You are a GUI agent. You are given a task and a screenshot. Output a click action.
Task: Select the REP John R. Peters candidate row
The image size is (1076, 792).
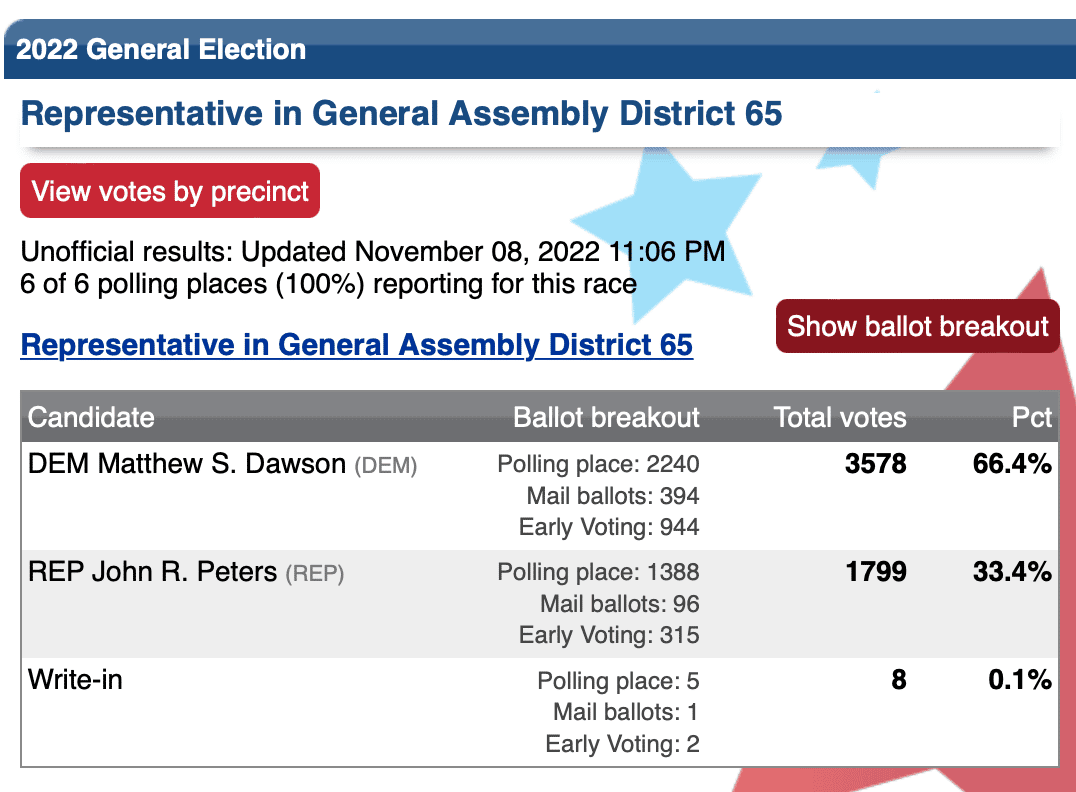[x=539, y=604]
